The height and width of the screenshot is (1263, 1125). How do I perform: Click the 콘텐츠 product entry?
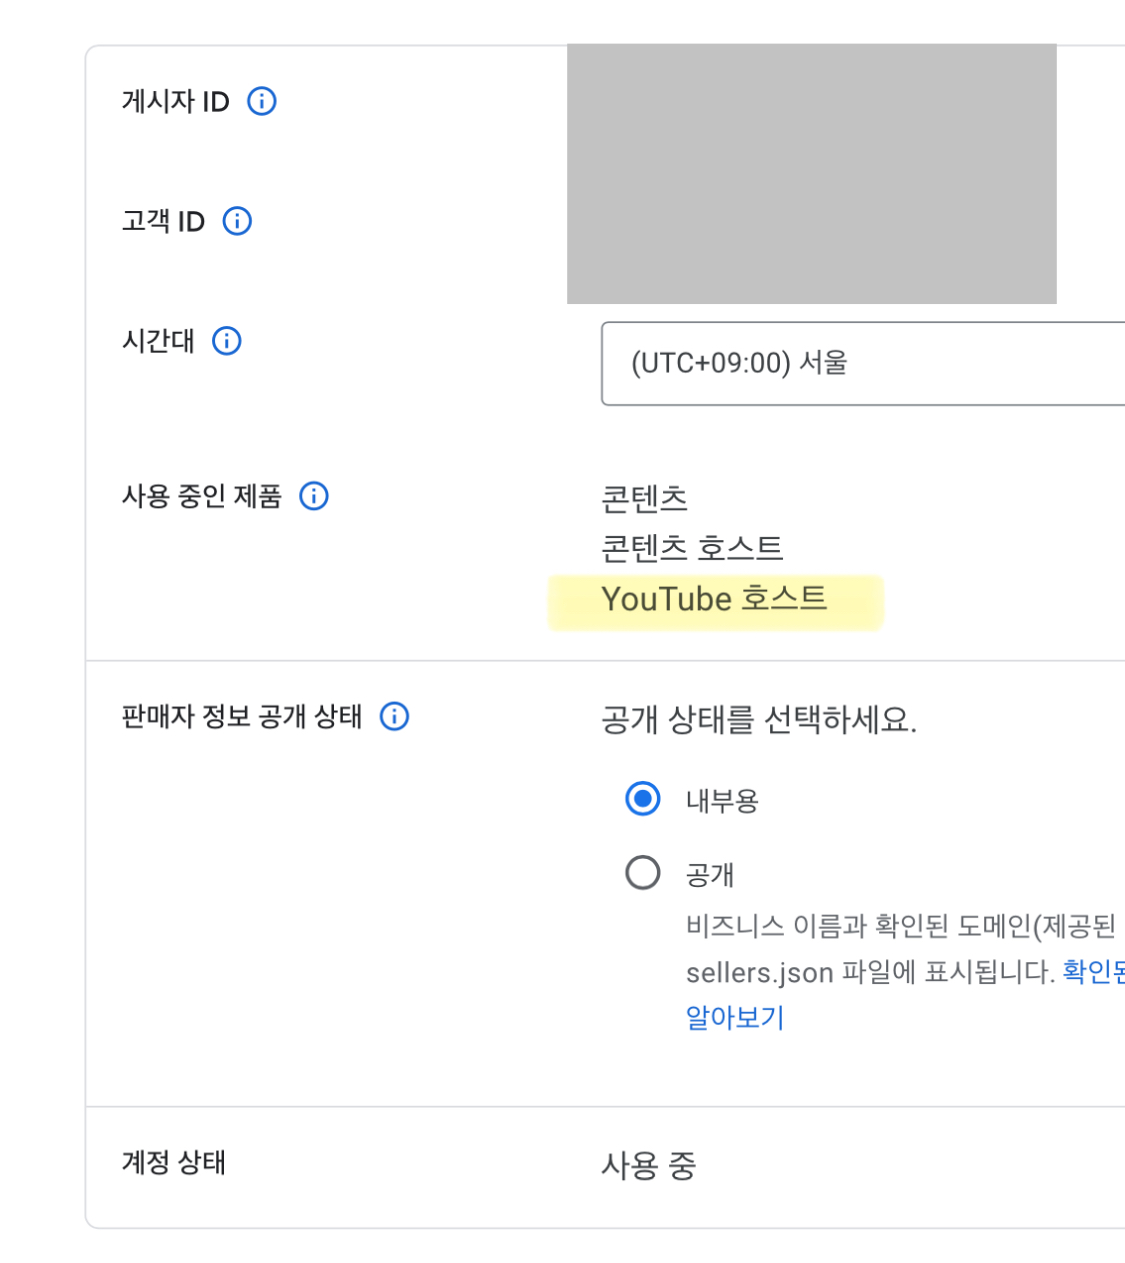[644, 498]
